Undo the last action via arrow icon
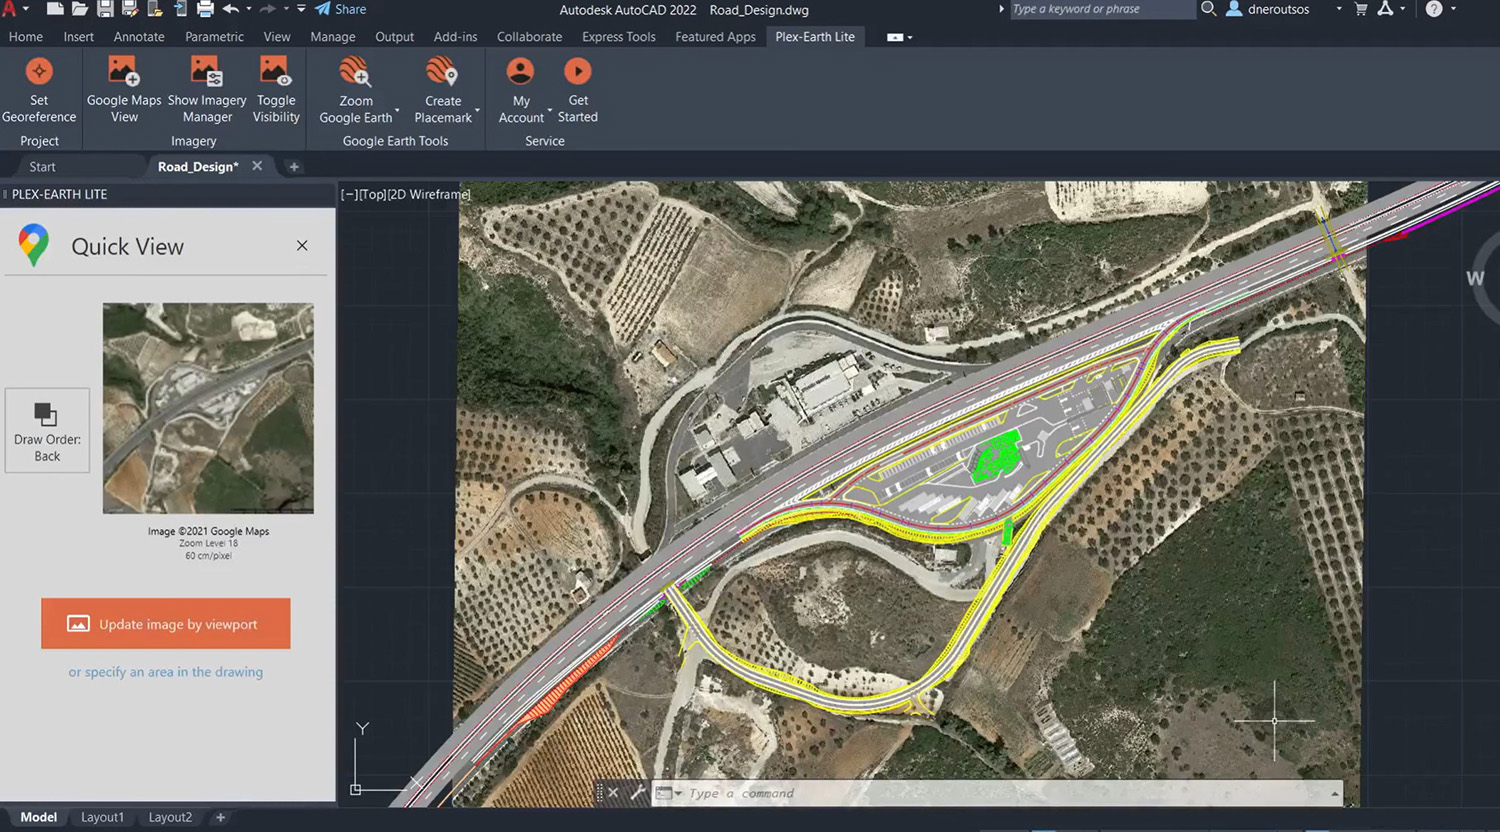Viewport: 1500px width, 832px height. (231, 9)
